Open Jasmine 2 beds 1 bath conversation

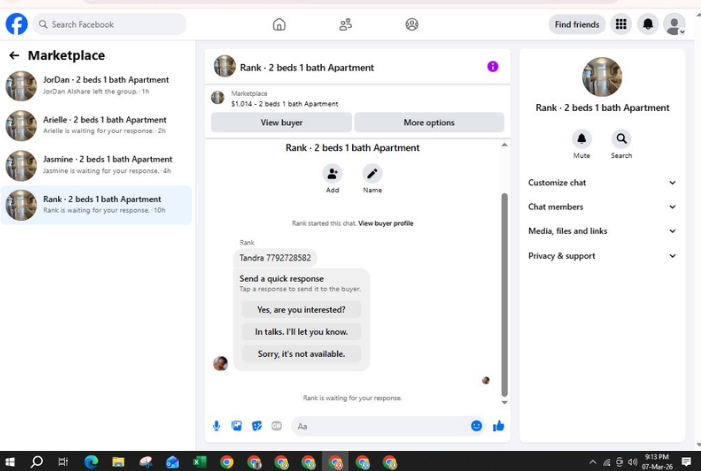(96, 165)
